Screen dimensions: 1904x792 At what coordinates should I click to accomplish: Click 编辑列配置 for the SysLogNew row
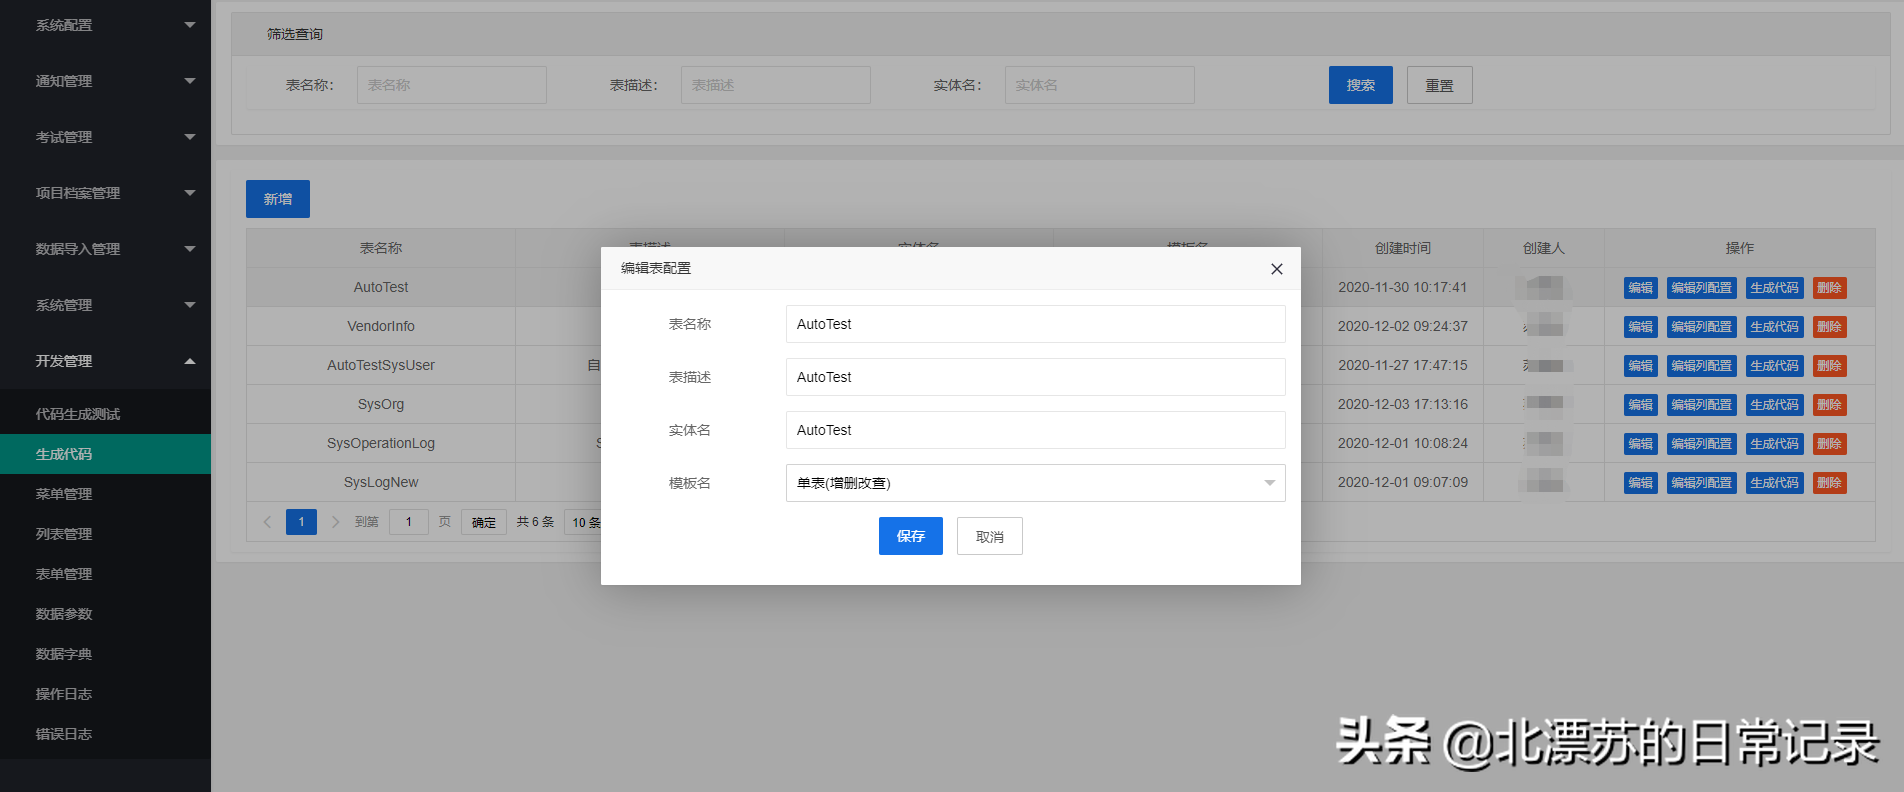point(1701,483)
